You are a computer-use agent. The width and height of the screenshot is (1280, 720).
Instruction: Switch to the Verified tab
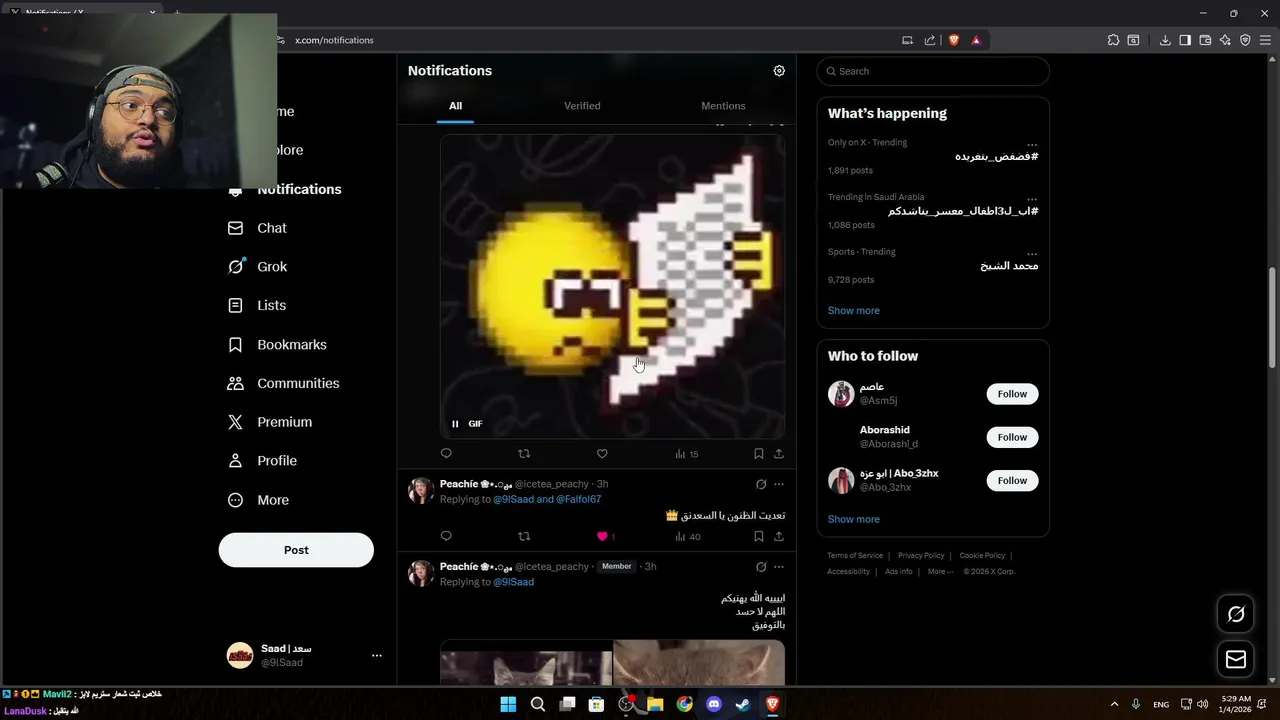pyautogui.click(x=582, y=106)
